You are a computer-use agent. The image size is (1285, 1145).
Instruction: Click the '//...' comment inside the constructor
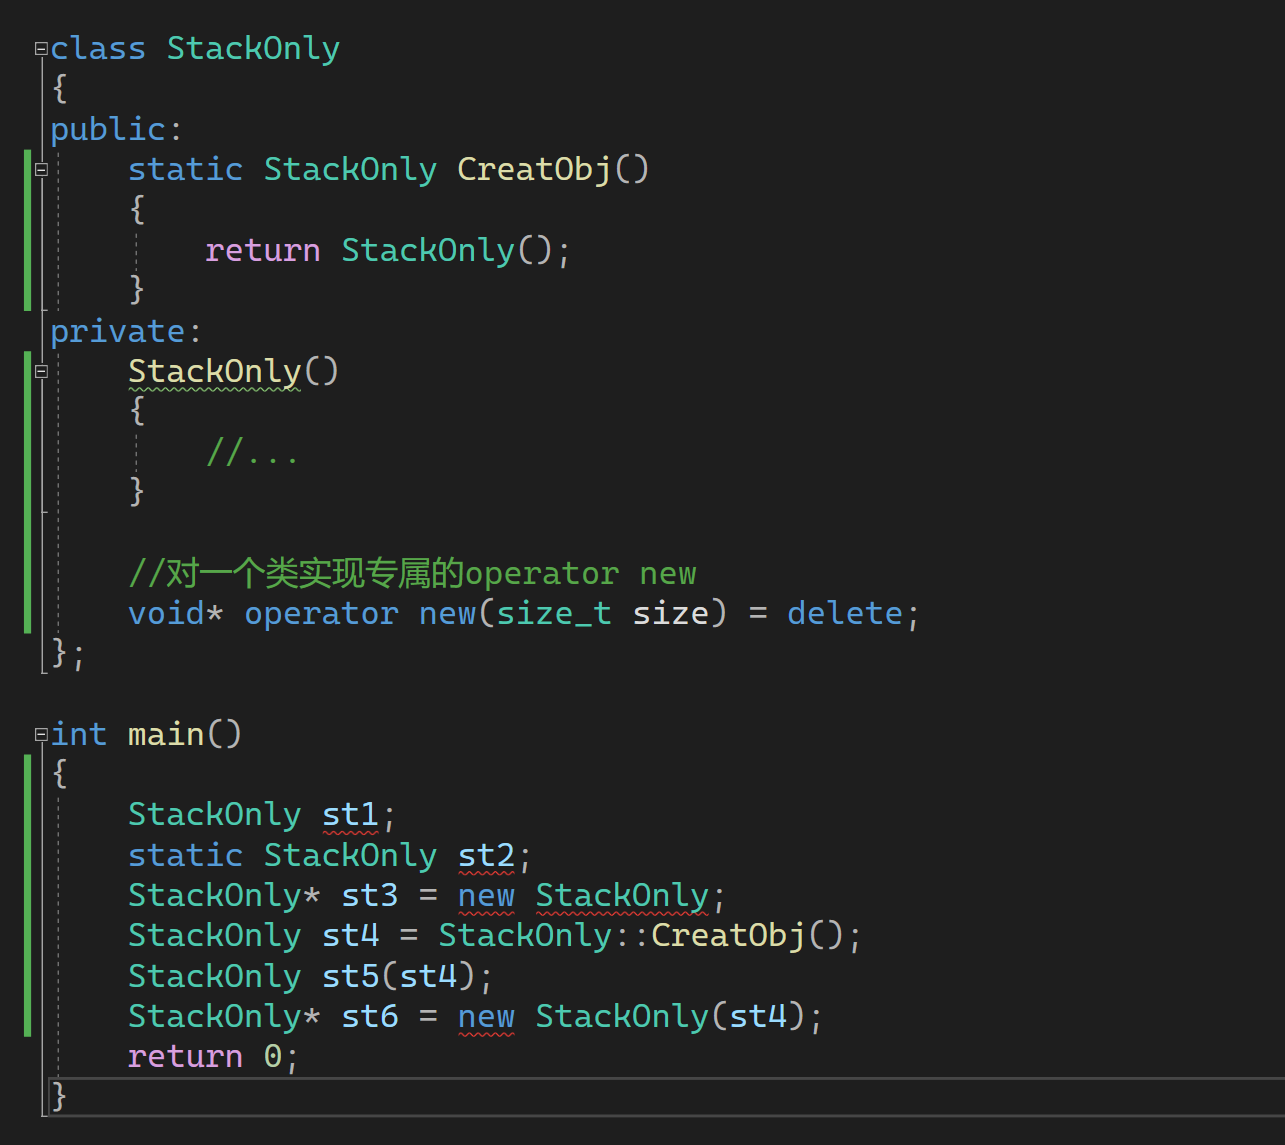(x=252, y=452)
